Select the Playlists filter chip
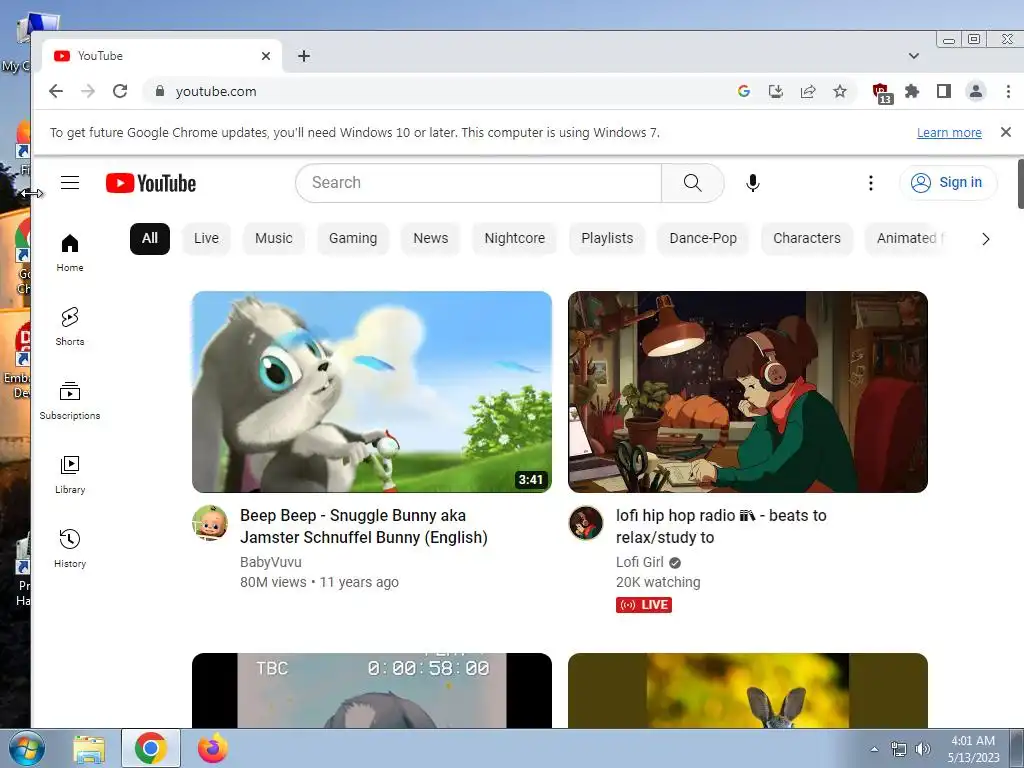1024x768 pixels. click(607, 238)
